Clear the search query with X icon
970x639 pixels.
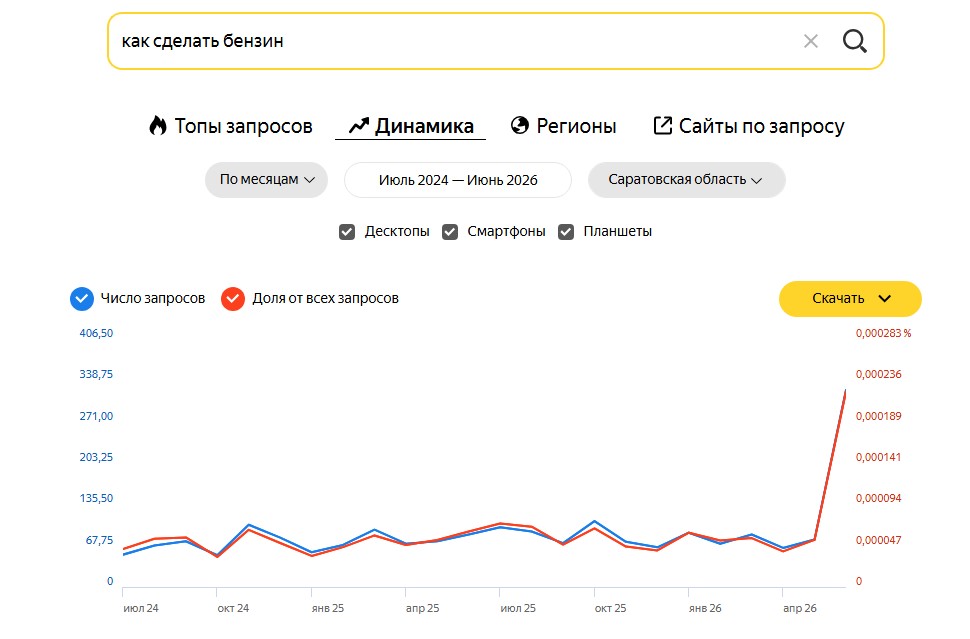coord(810,41)
